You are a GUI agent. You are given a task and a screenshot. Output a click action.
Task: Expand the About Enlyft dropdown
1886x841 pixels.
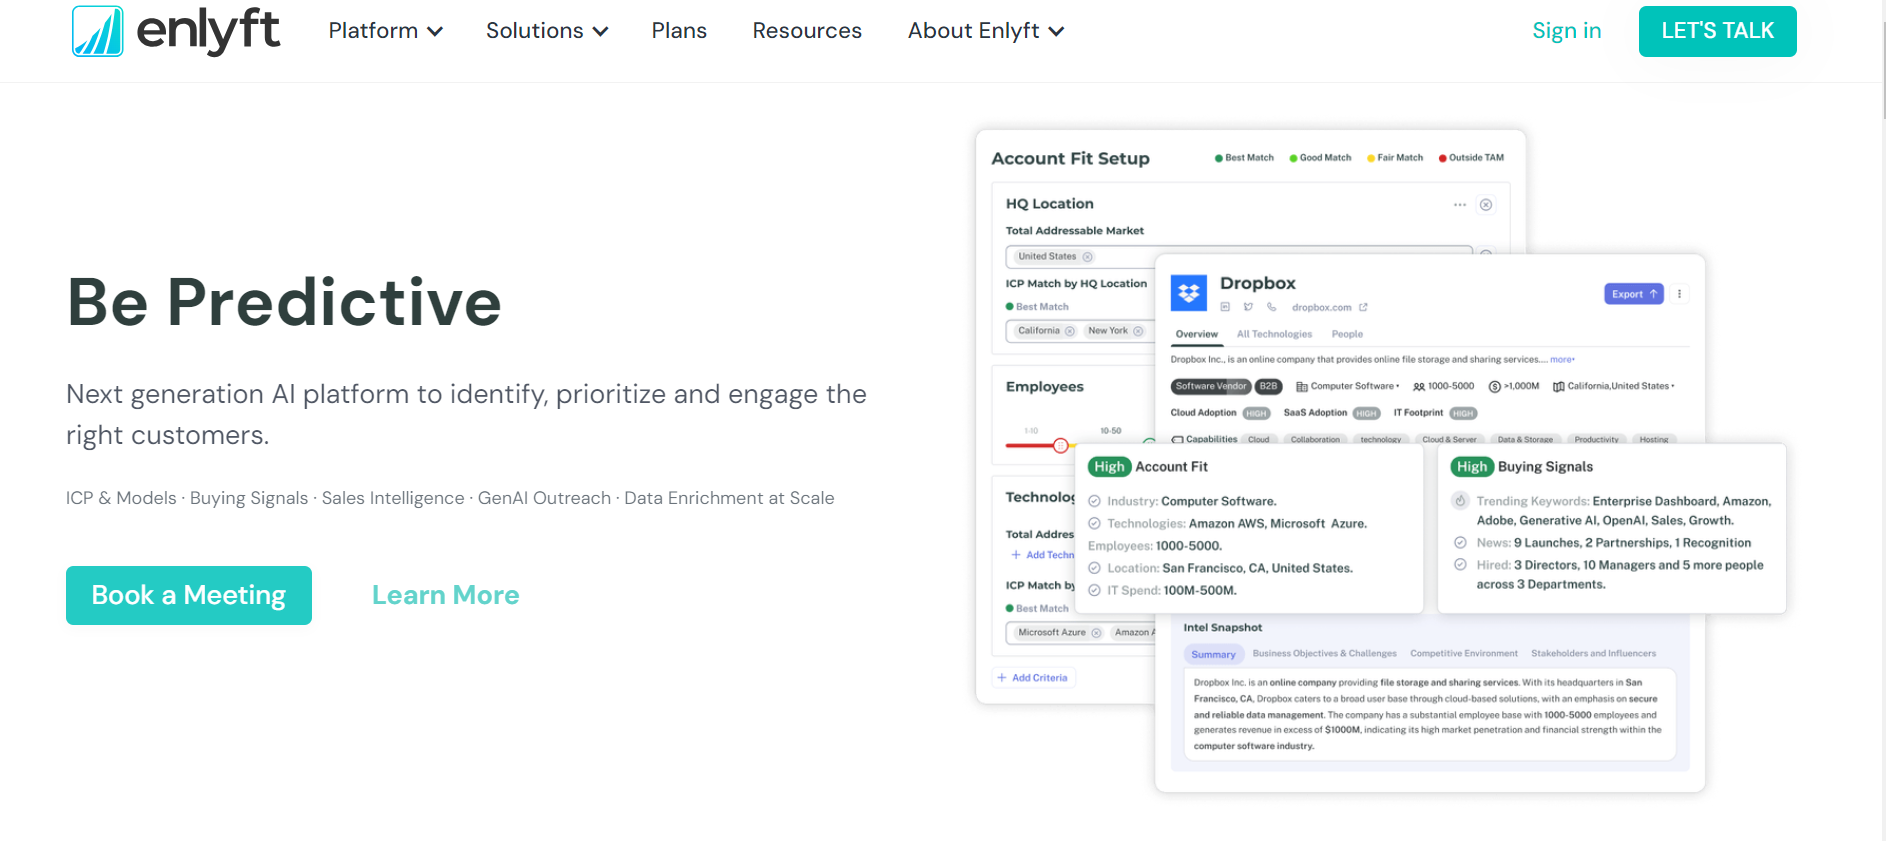pyautogui.click(x=985, y=31)
